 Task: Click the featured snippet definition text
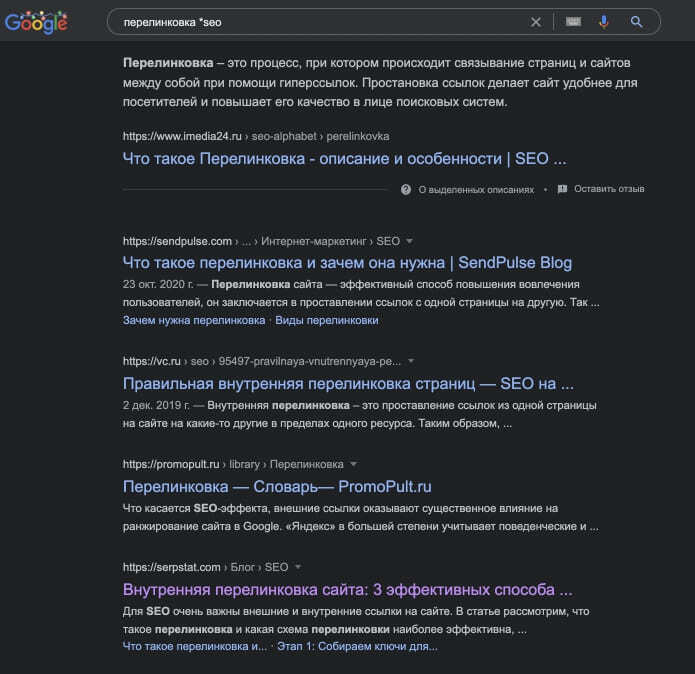(380, 82)
